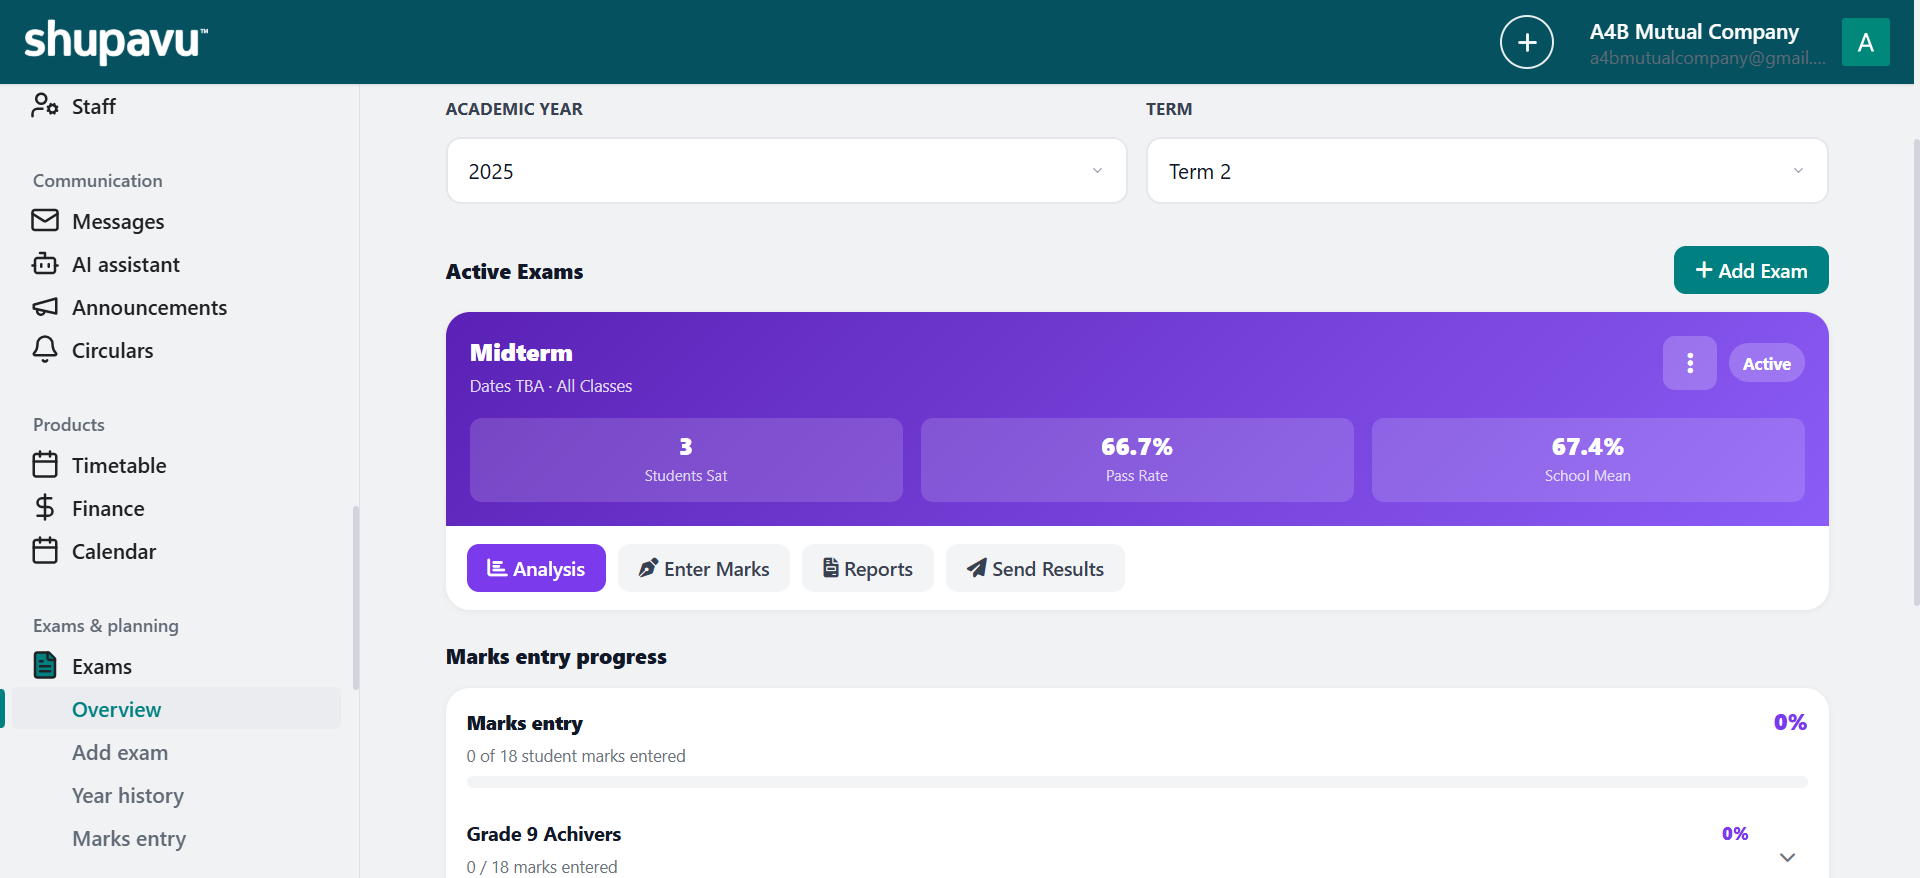Select Overview in Exams submenu

[x=116, y=709]
